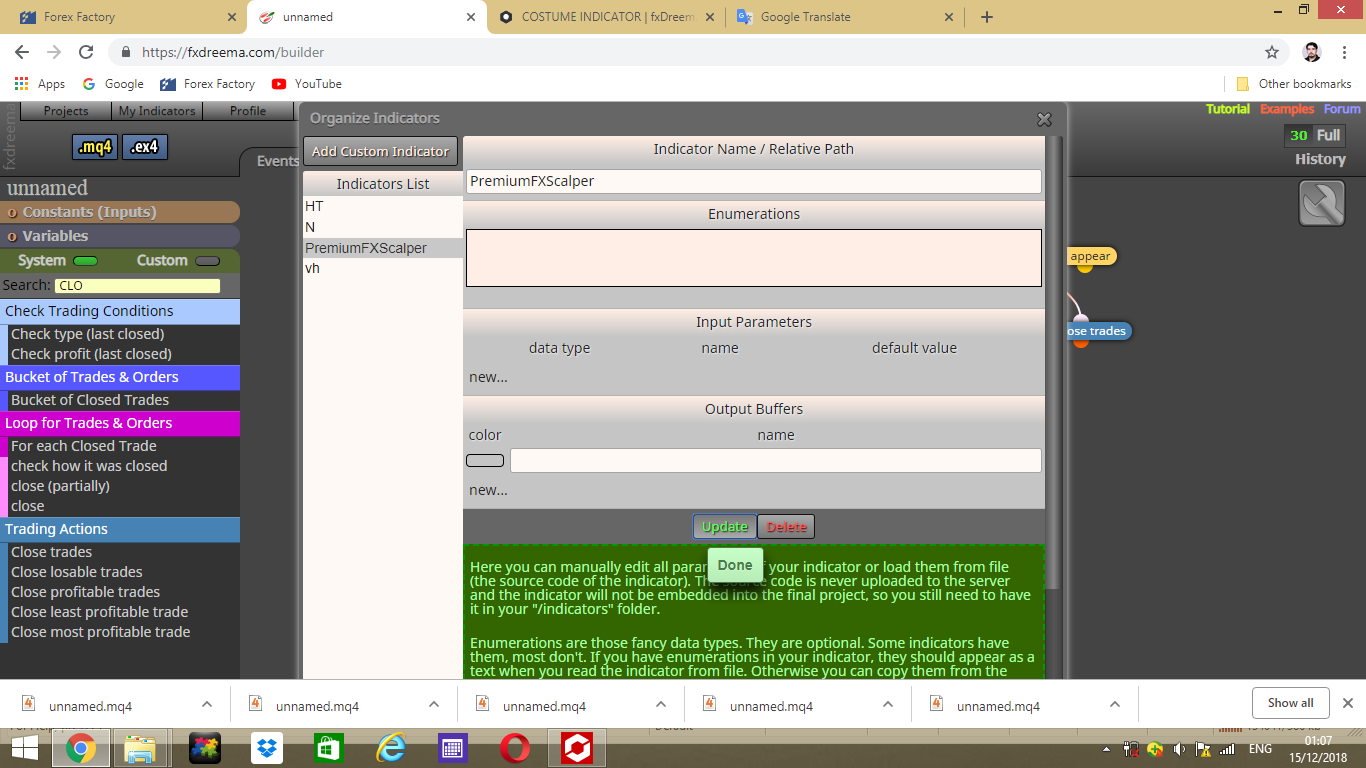
Task: Open Action Center flag icon
Action: [x=1203, y=749]
